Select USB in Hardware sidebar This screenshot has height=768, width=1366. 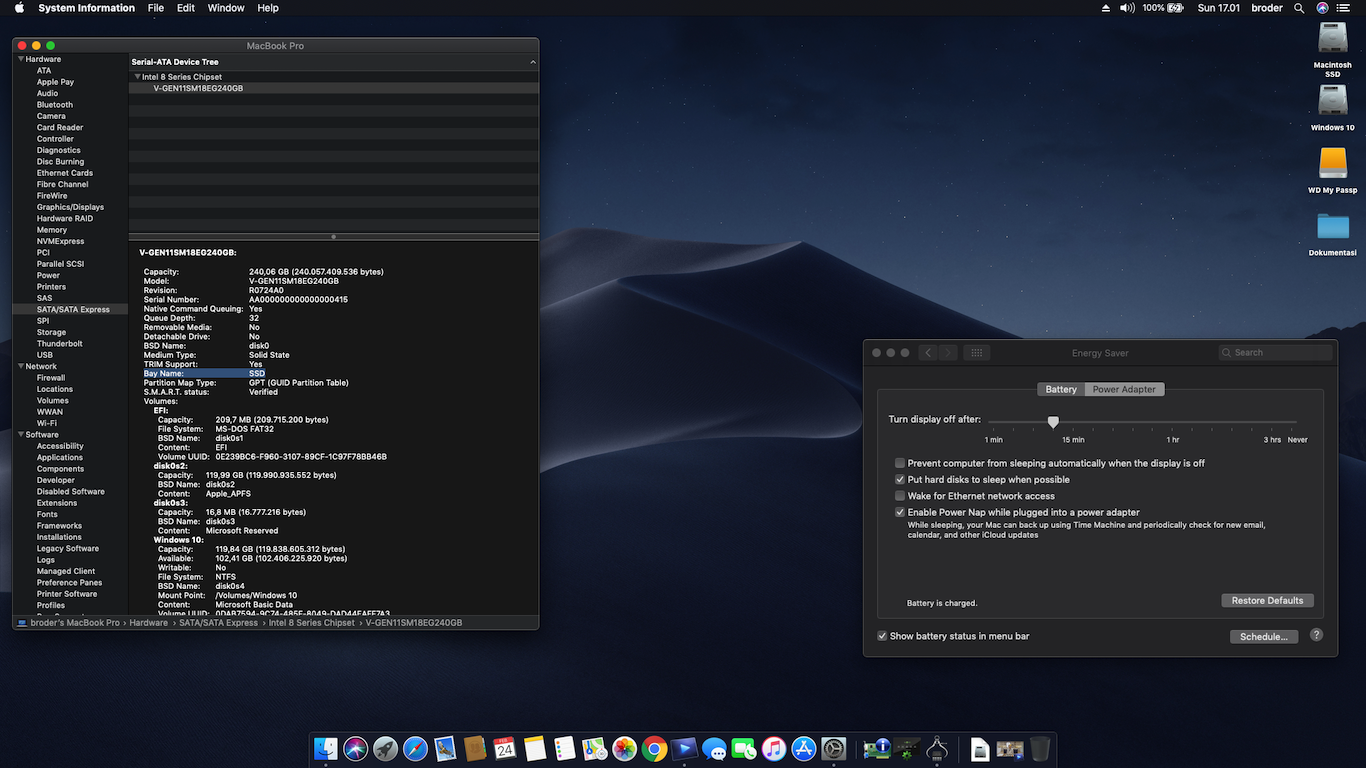45,355
